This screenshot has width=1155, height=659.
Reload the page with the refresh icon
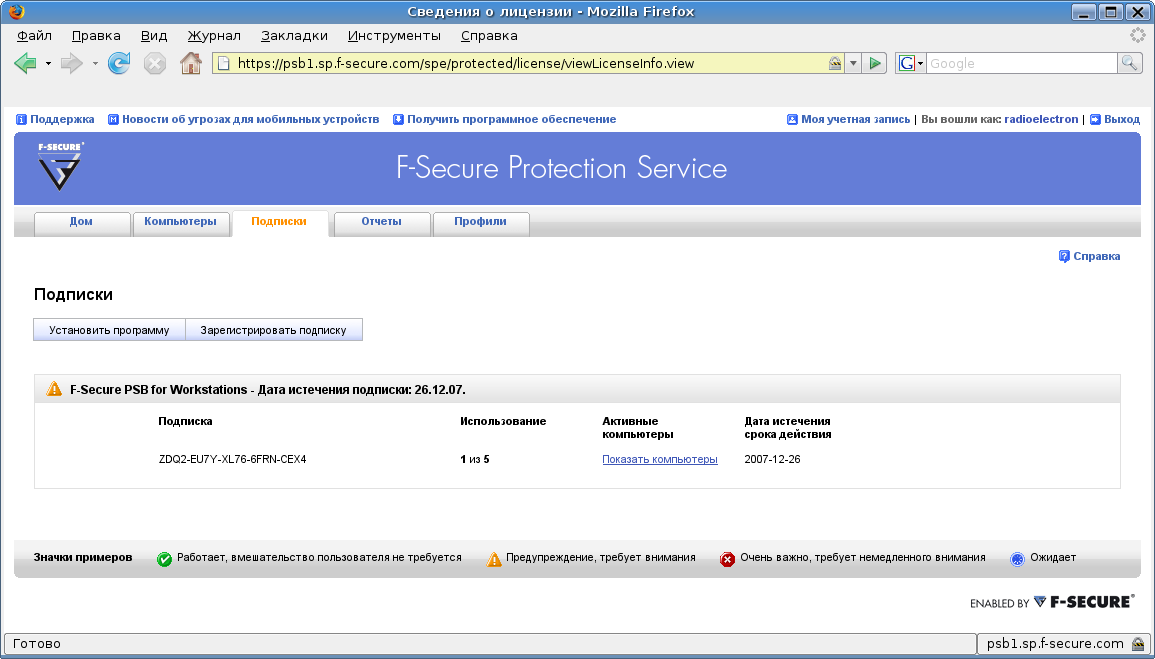point(119,63)
